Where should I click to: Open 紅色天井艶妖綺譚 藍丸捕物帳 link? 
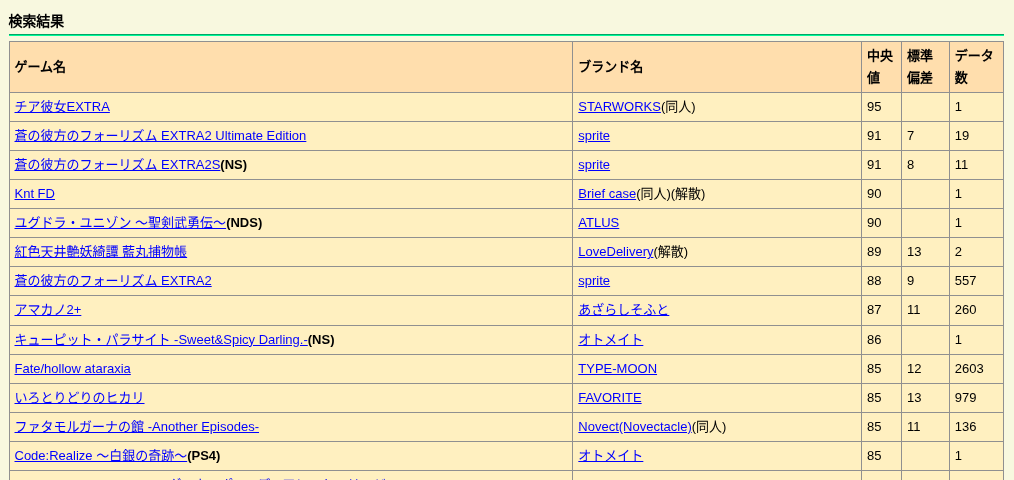(100, 252)
